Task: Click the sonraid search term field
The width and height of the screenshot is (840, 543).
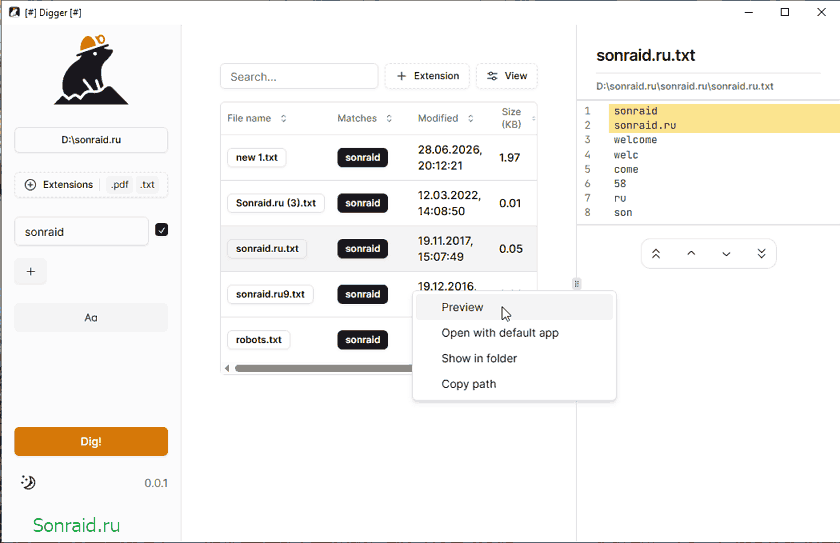Action: click(81, 232)
